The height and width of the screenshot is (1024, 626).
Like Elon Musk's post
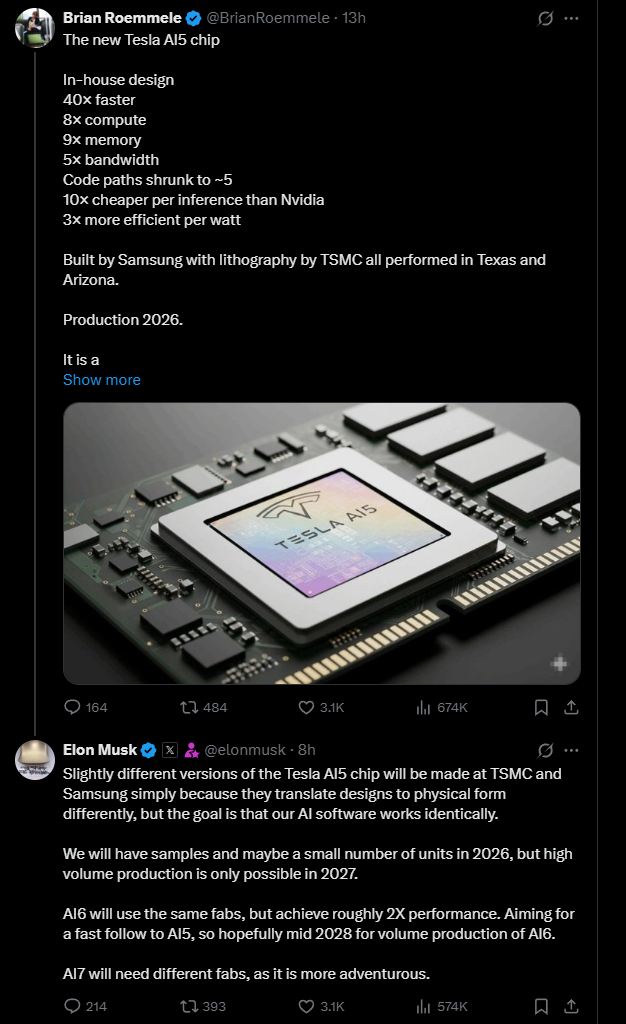point(307,1005)
